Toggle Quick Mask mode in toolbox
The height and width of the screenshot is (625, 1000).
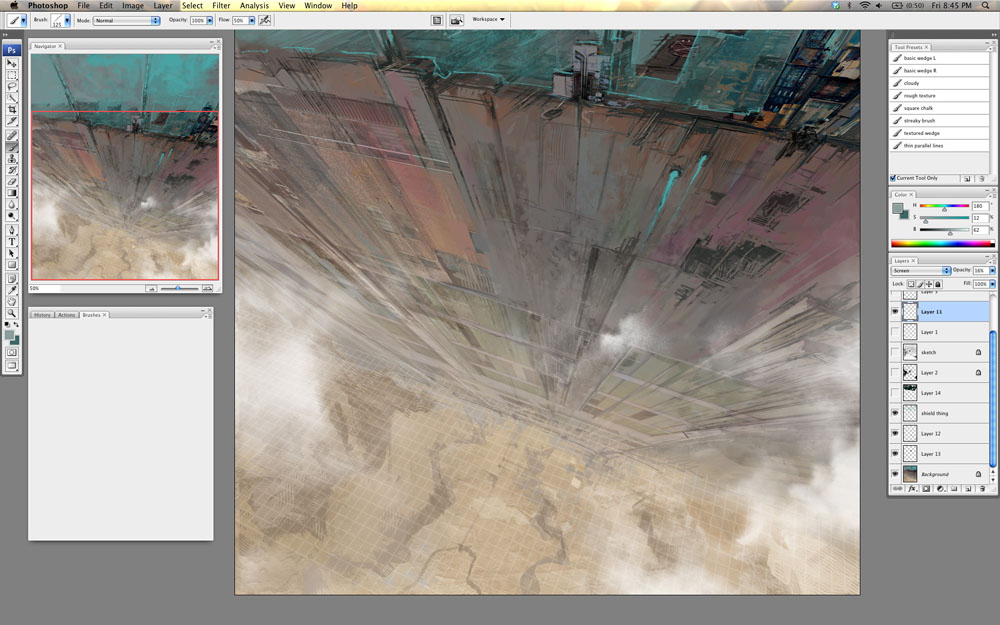tap(11, 352)
